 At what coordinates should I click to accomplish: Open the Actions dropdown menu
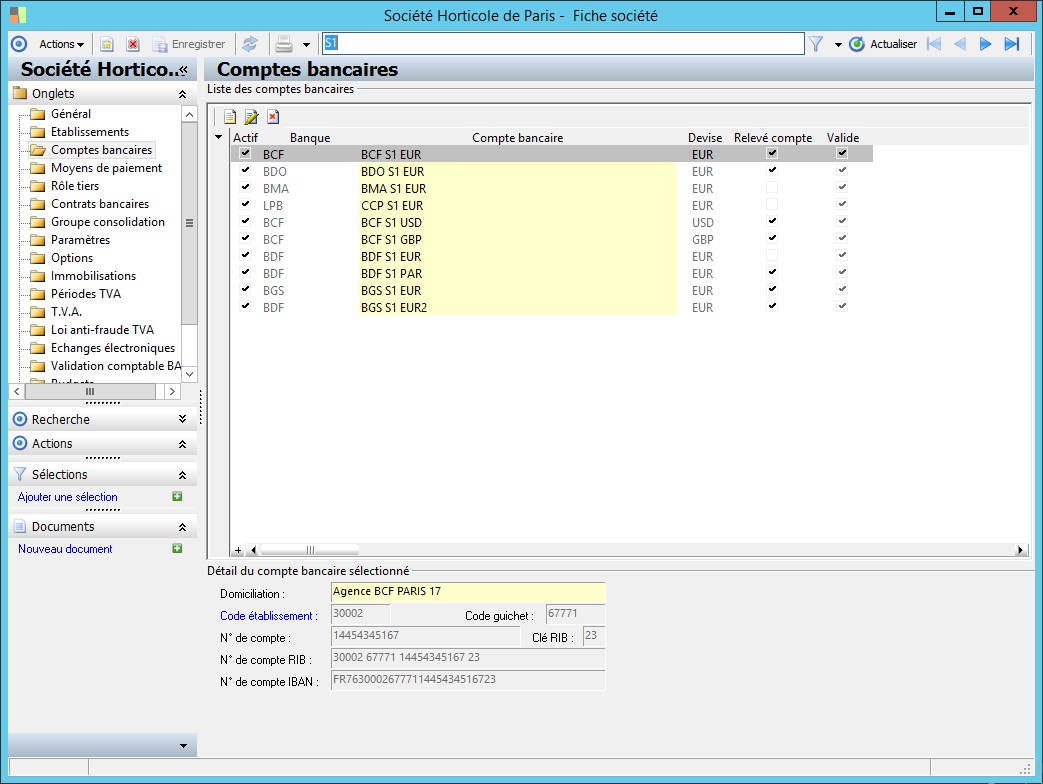point(61,44)
